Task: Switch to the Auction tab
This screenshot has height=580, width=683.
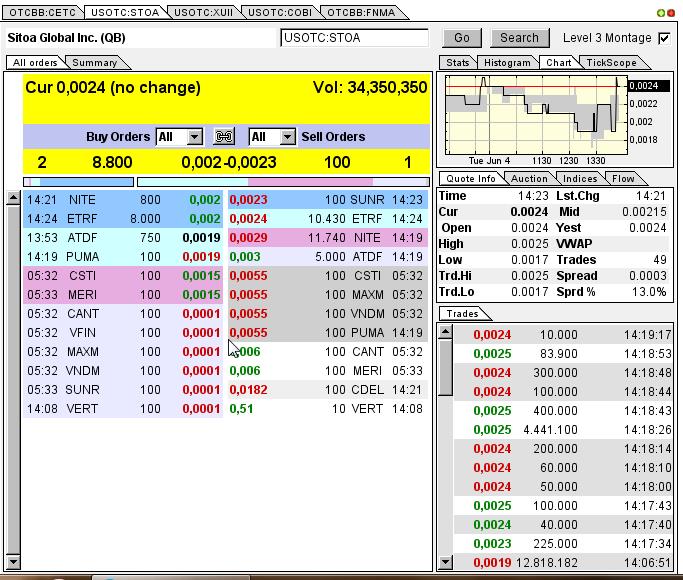Action: [529, 179]
